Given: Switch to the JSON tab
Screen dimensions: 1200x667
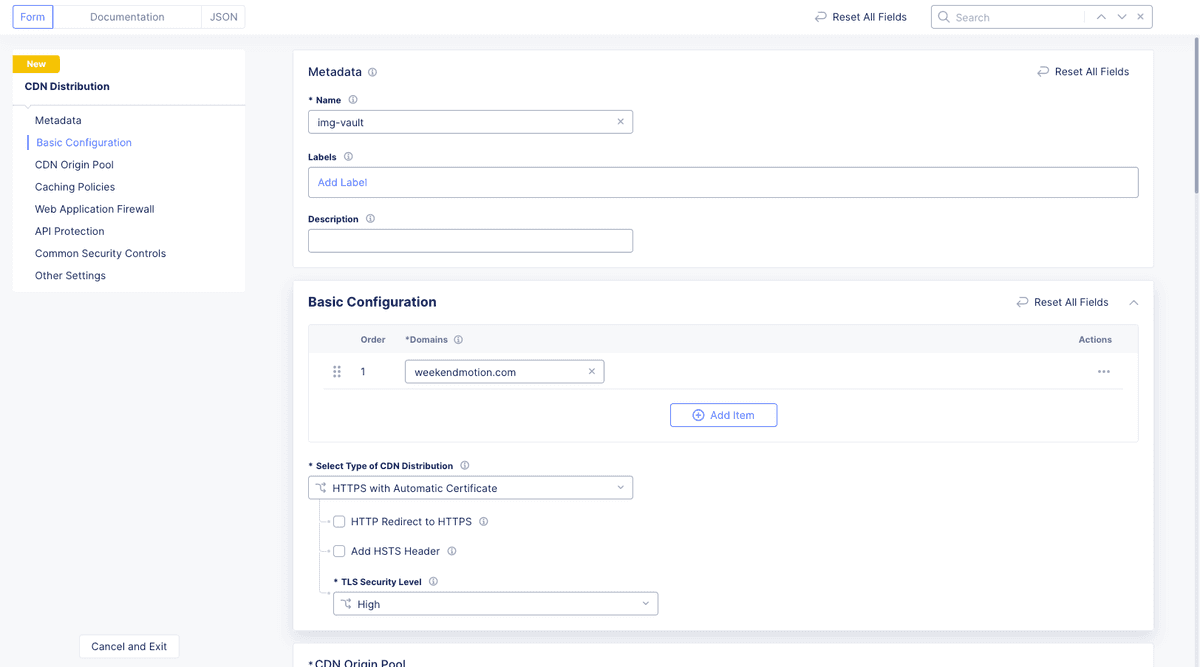Looking at the screenshot, I should [x=223, y=17].
